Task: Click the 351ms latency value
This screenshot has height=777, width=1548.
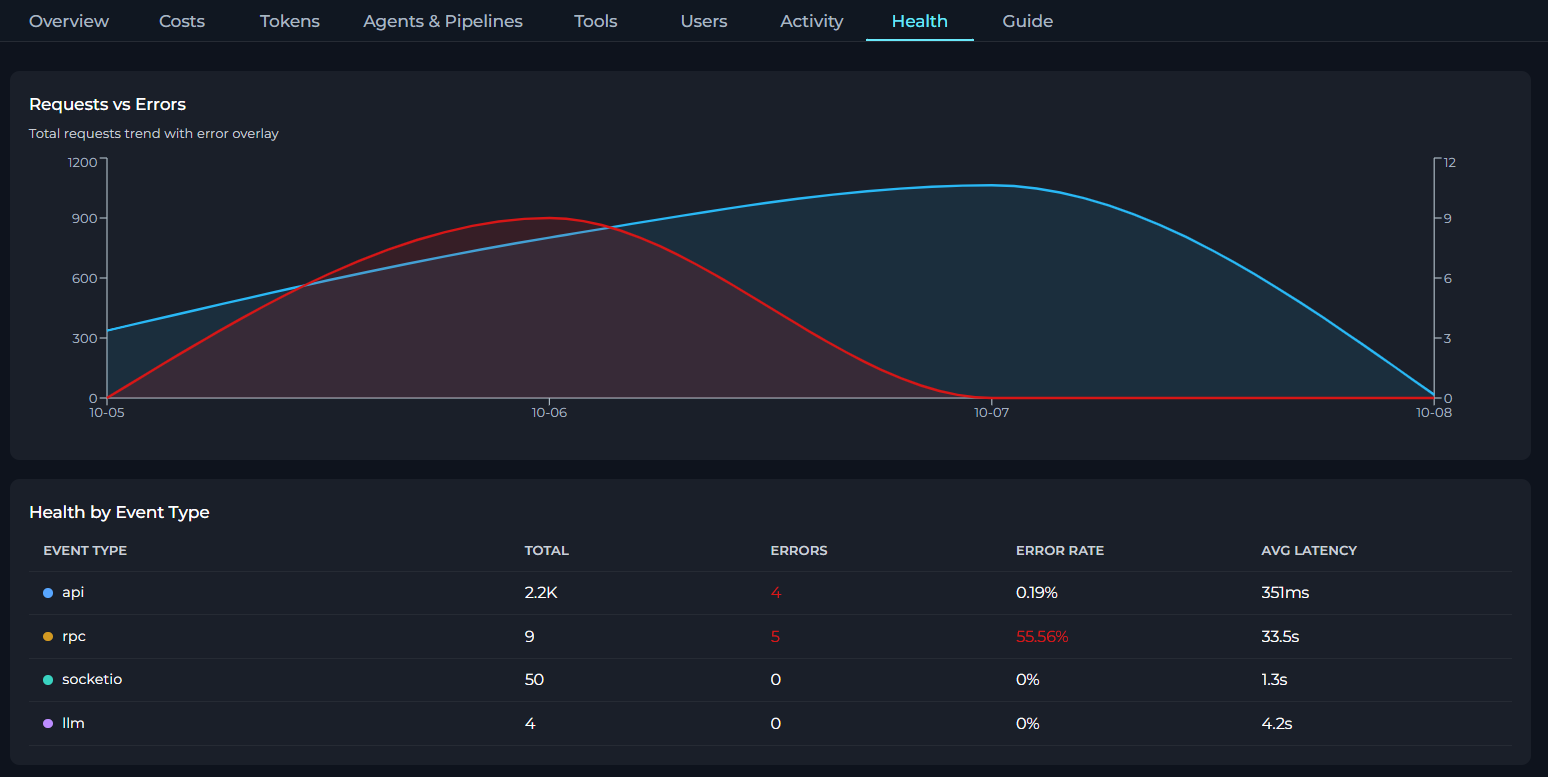Action: [x=1286, y=593]
